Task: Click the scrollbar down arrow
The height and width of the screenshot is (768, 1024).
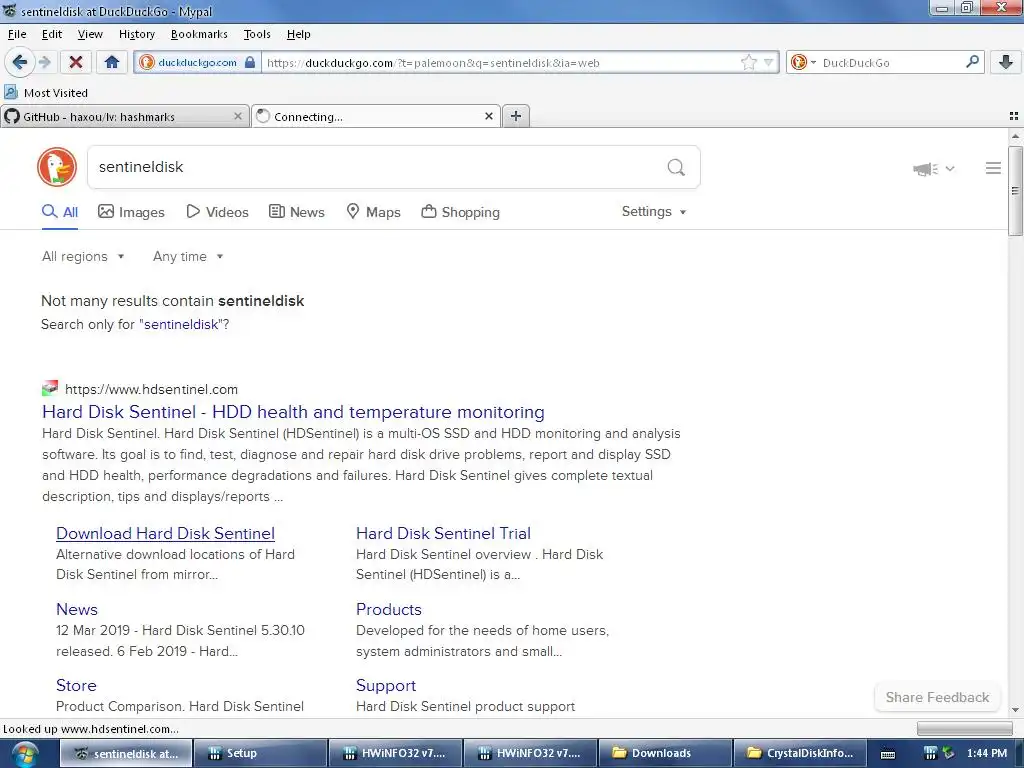Action: [1015, 710]
